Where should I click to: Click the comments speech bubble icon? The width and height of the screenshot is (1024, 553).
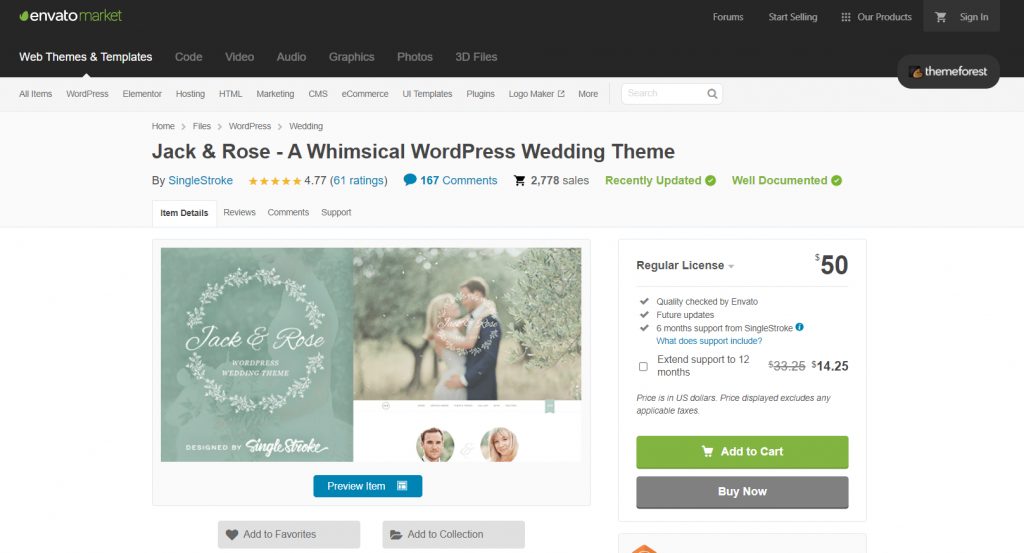[409, 180]
